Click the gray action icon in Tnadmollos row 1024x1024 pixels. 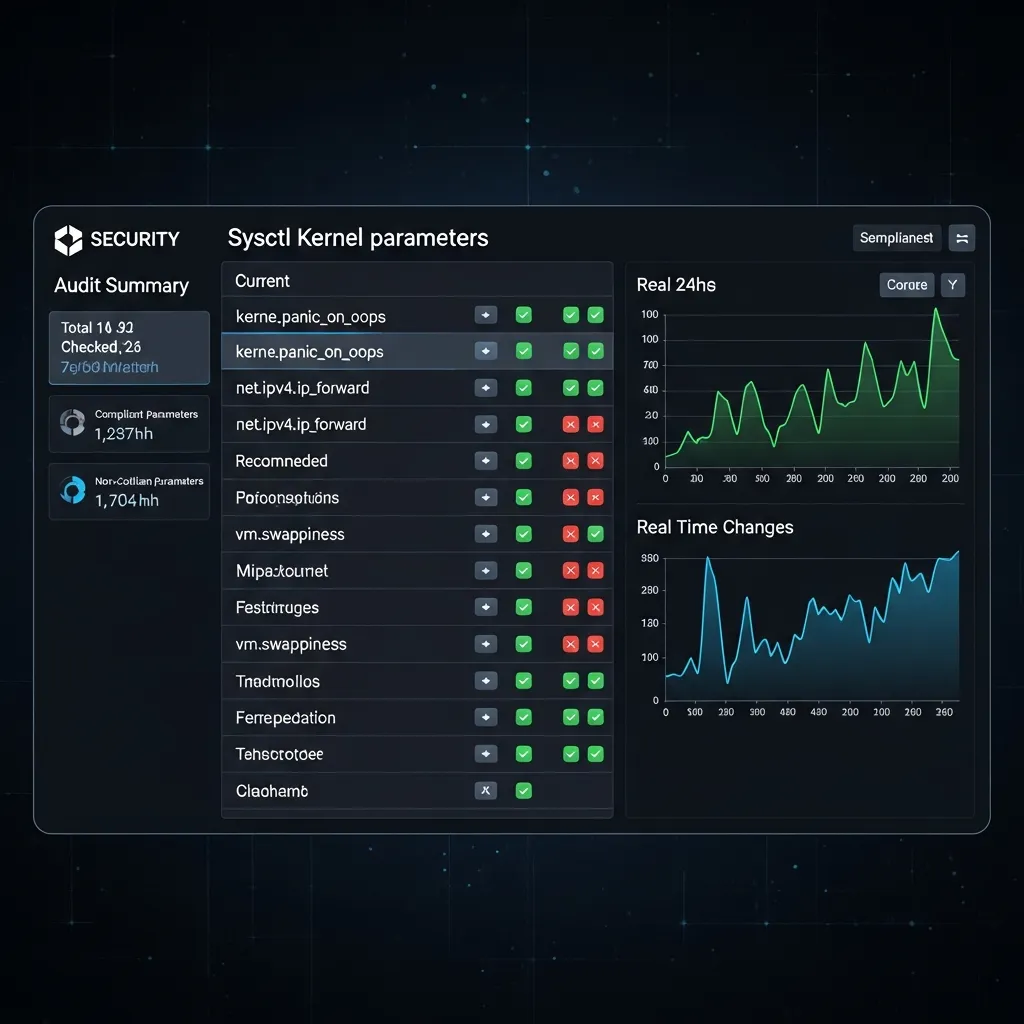click(485, 681)
